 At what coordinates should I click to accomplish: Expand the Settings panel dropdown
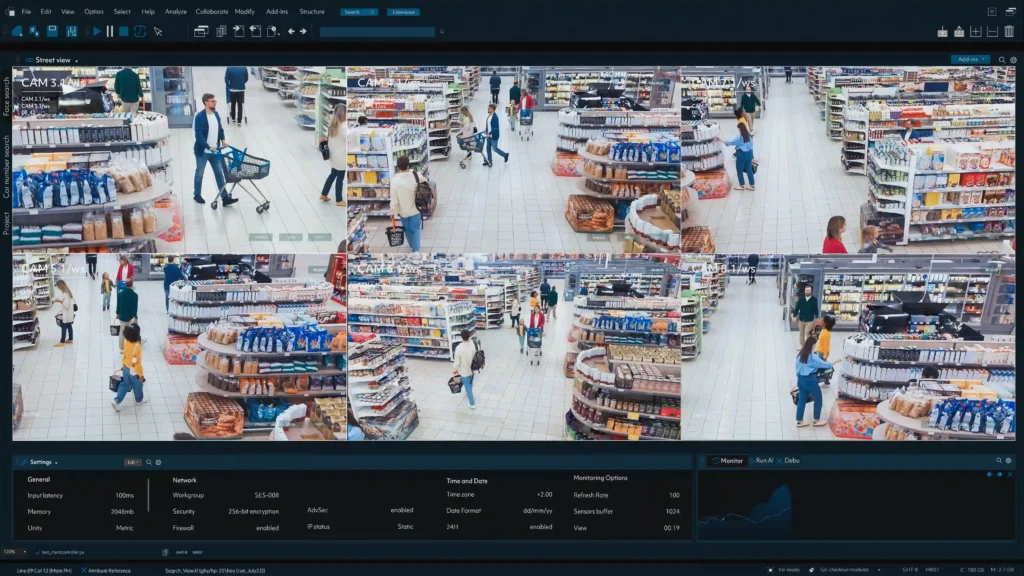click(43, 462)
